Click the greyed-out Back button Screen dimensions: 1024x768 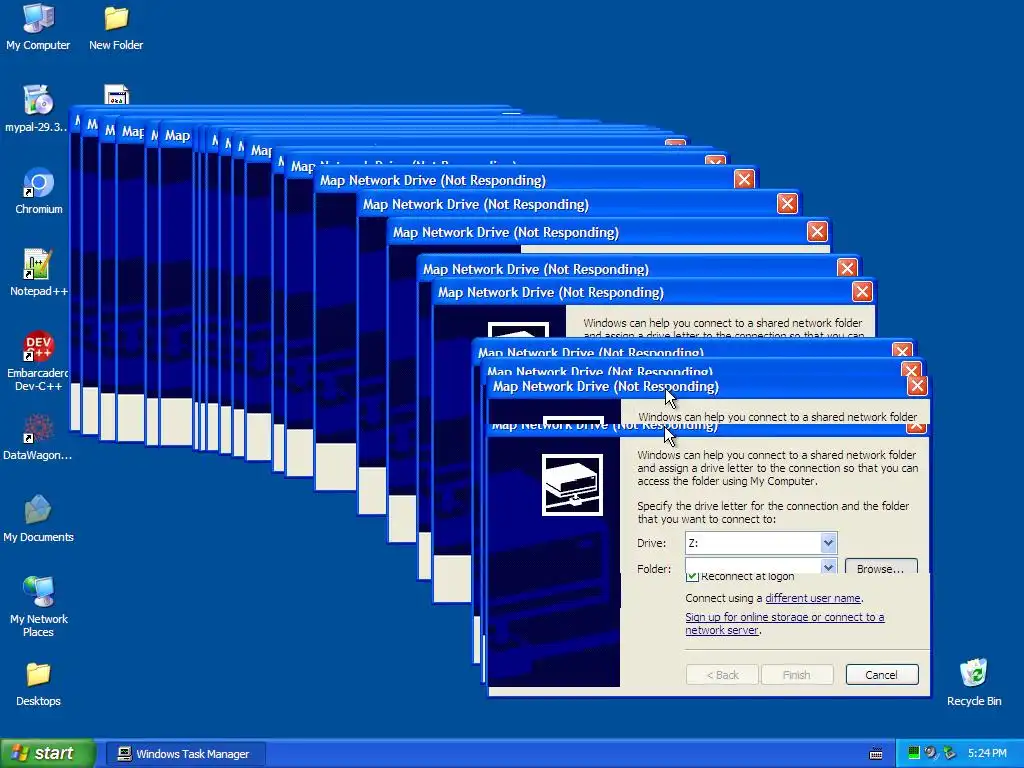(x=722, y=675)
